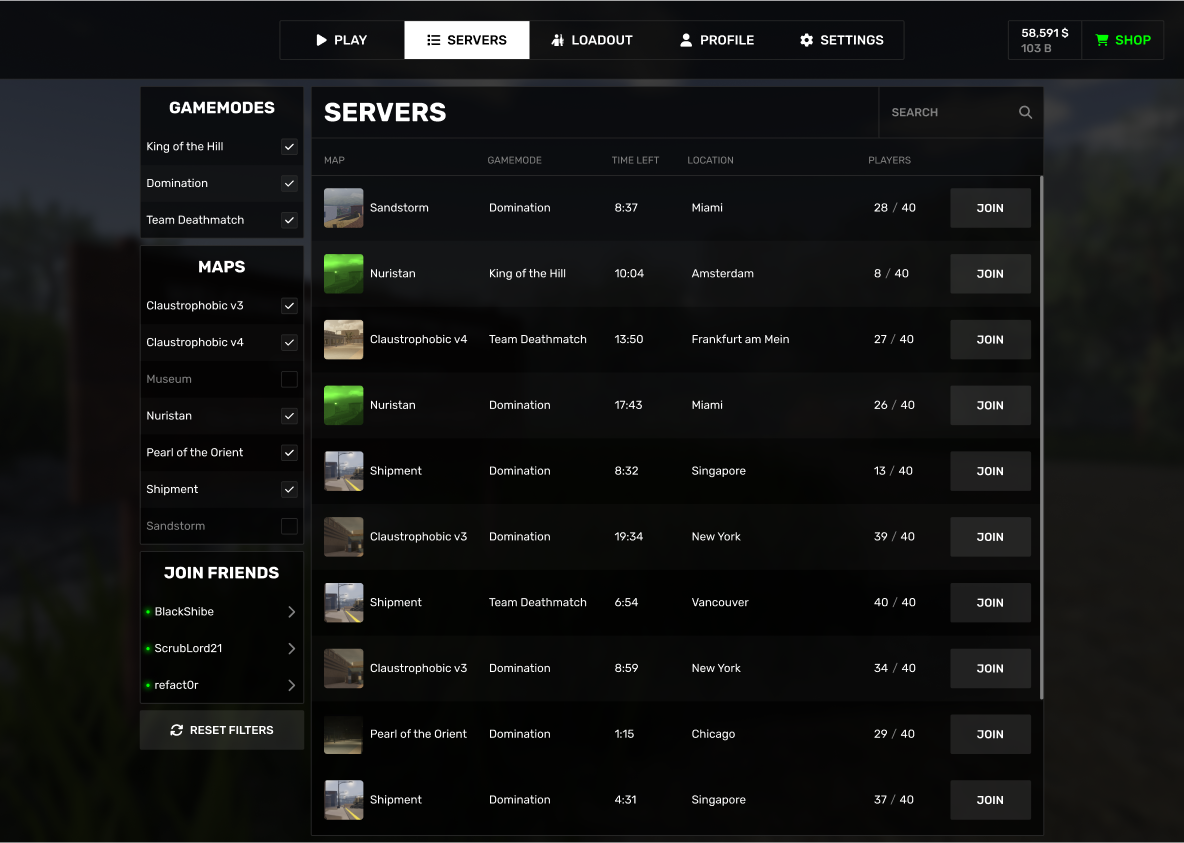This screenshot has width=1184, height=843.
Task: Switch to the LOADOUT tab
Action: [x=592, y=40]
